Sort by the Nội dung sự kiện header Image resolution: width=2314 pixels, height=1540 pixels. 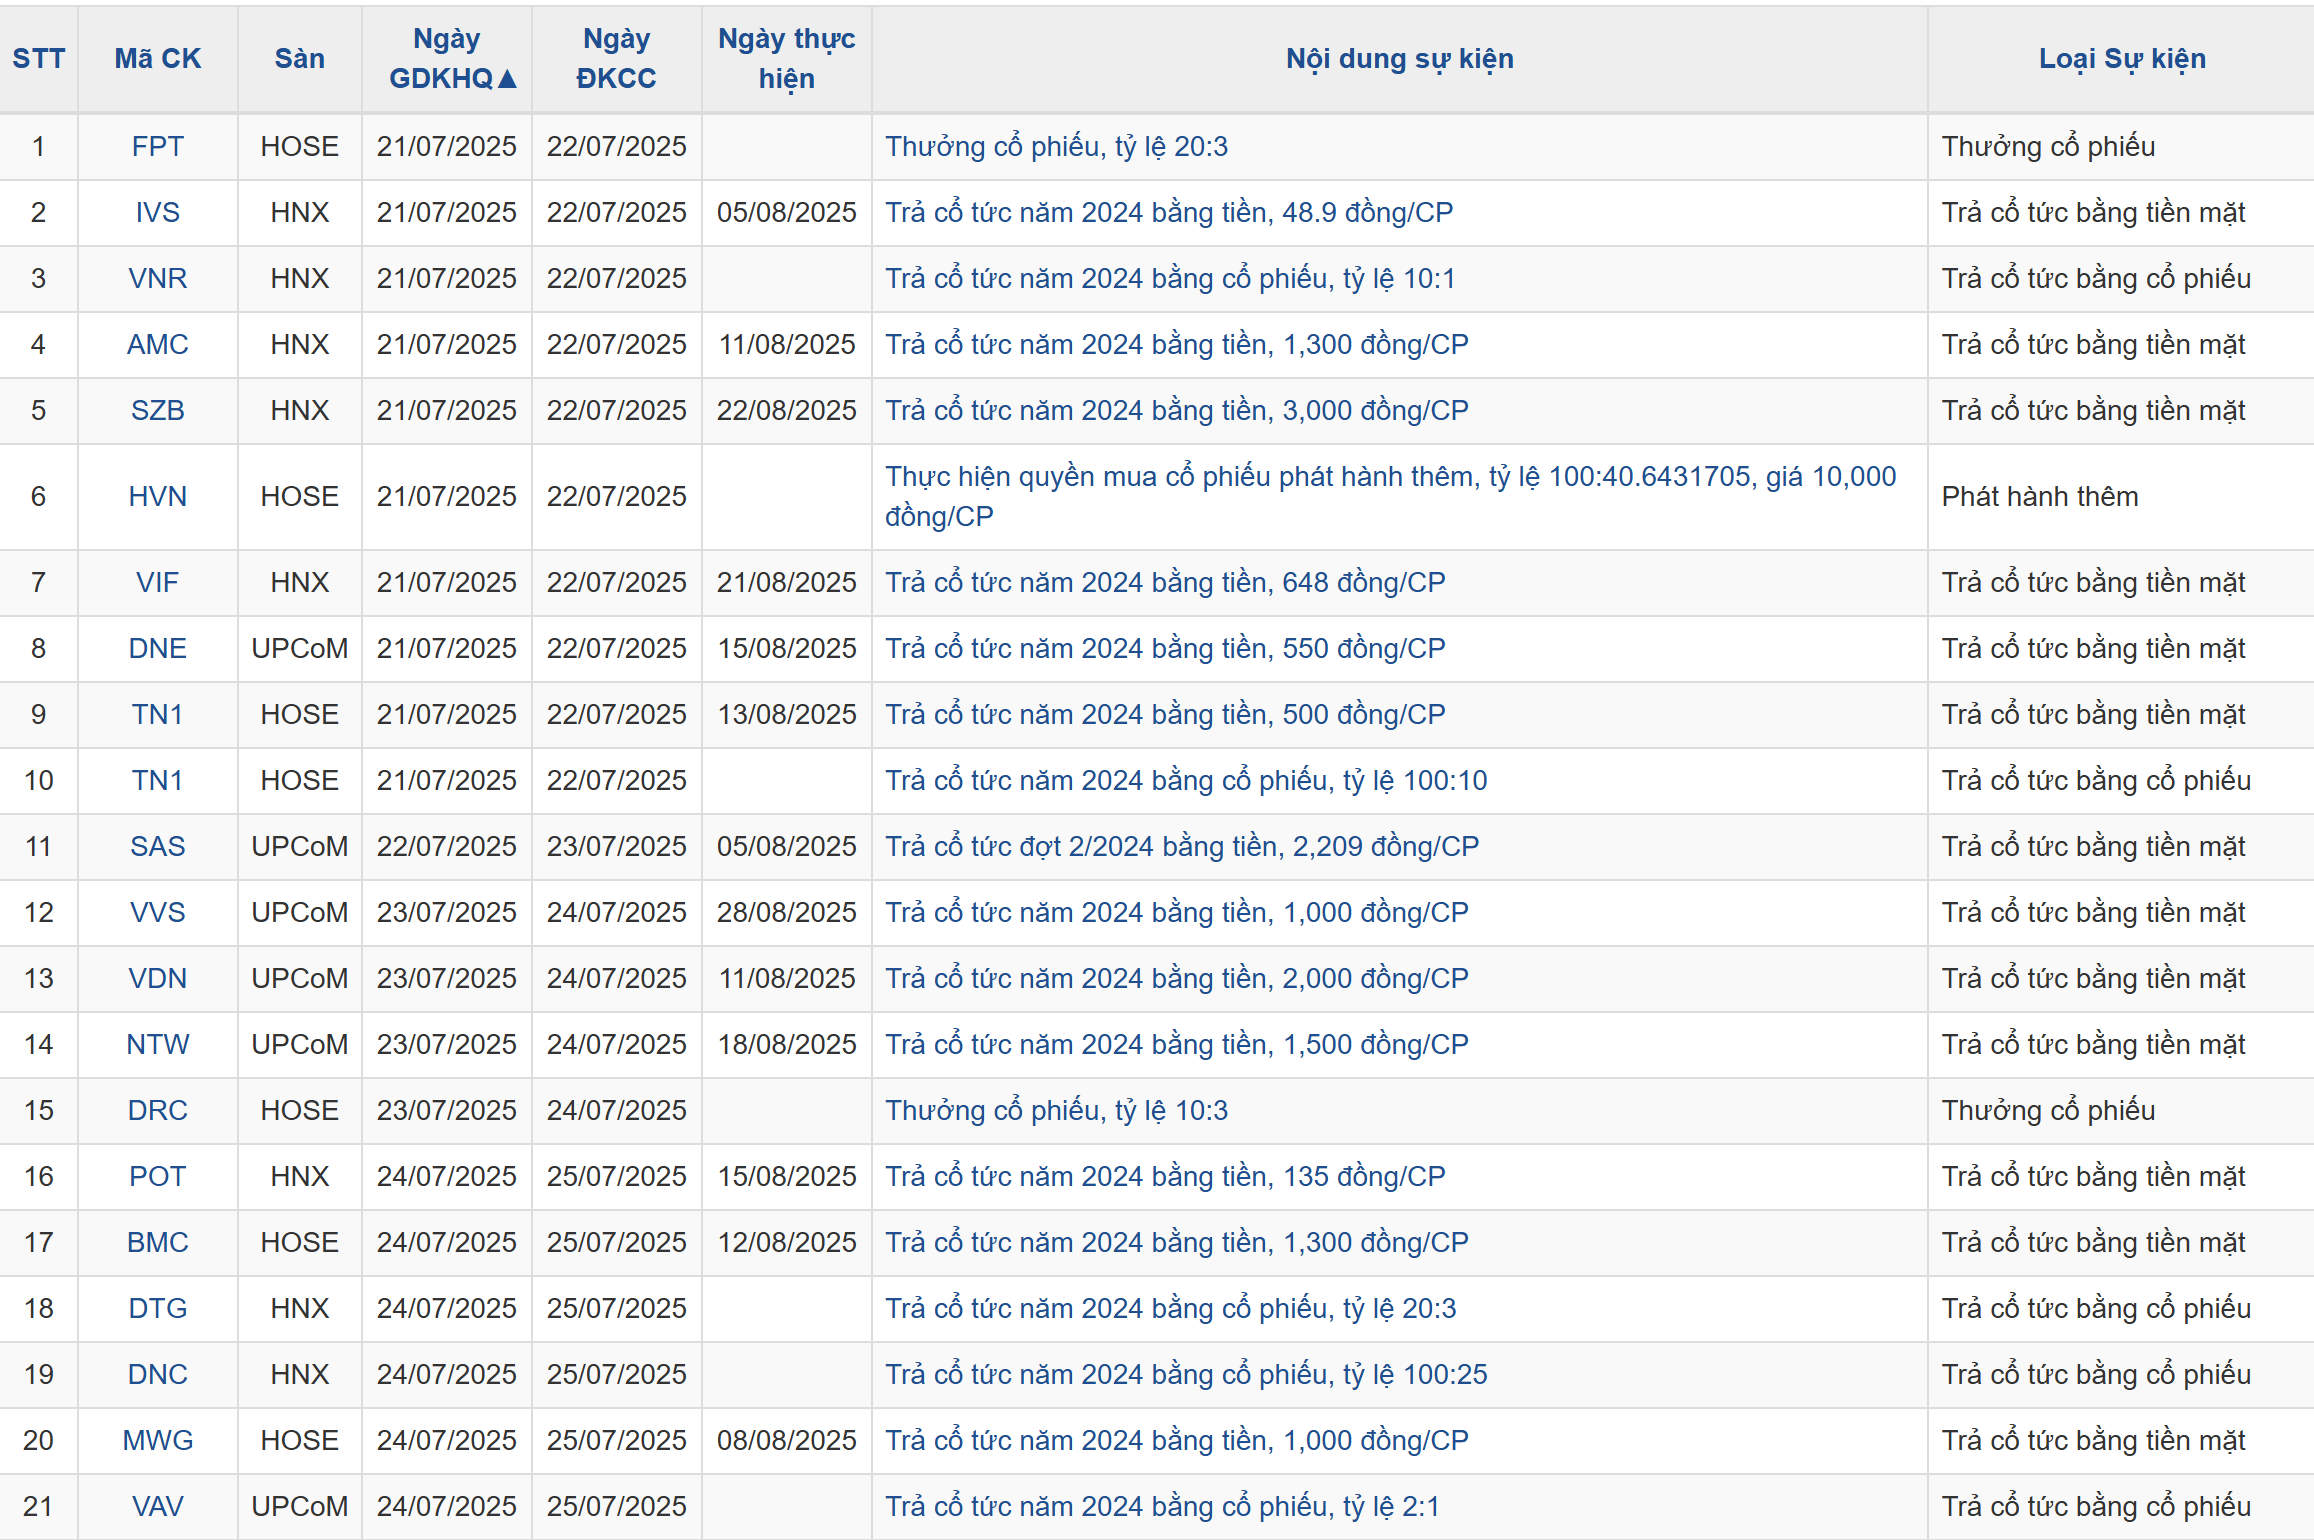(x=1399, y=58)
